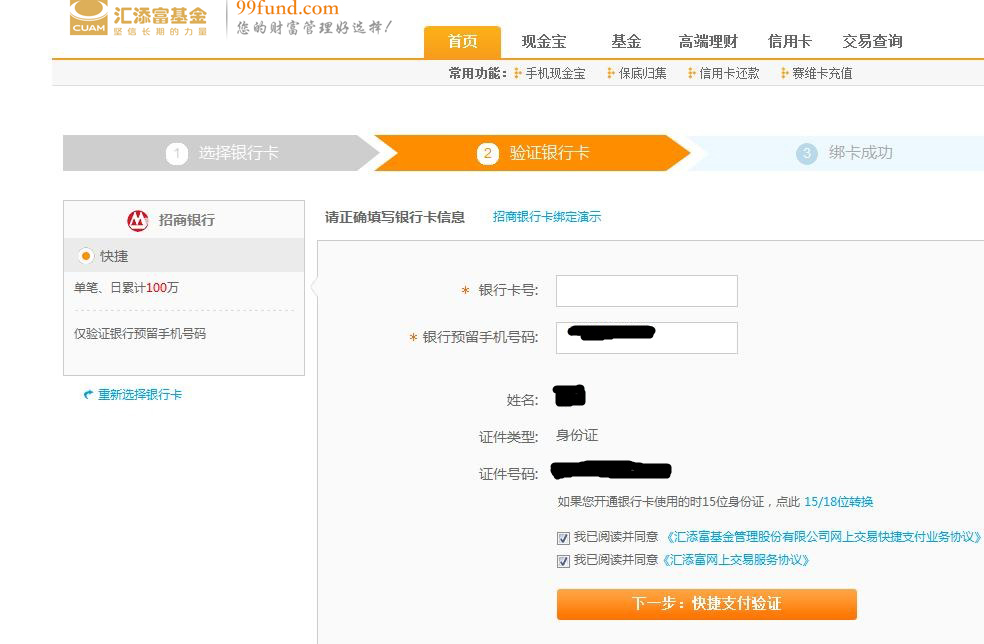Image resolution: width=984 pixels, height=644 pixels.
Task: Click the 汇添富基金 CUAM logo
Action: click(138, 18)
